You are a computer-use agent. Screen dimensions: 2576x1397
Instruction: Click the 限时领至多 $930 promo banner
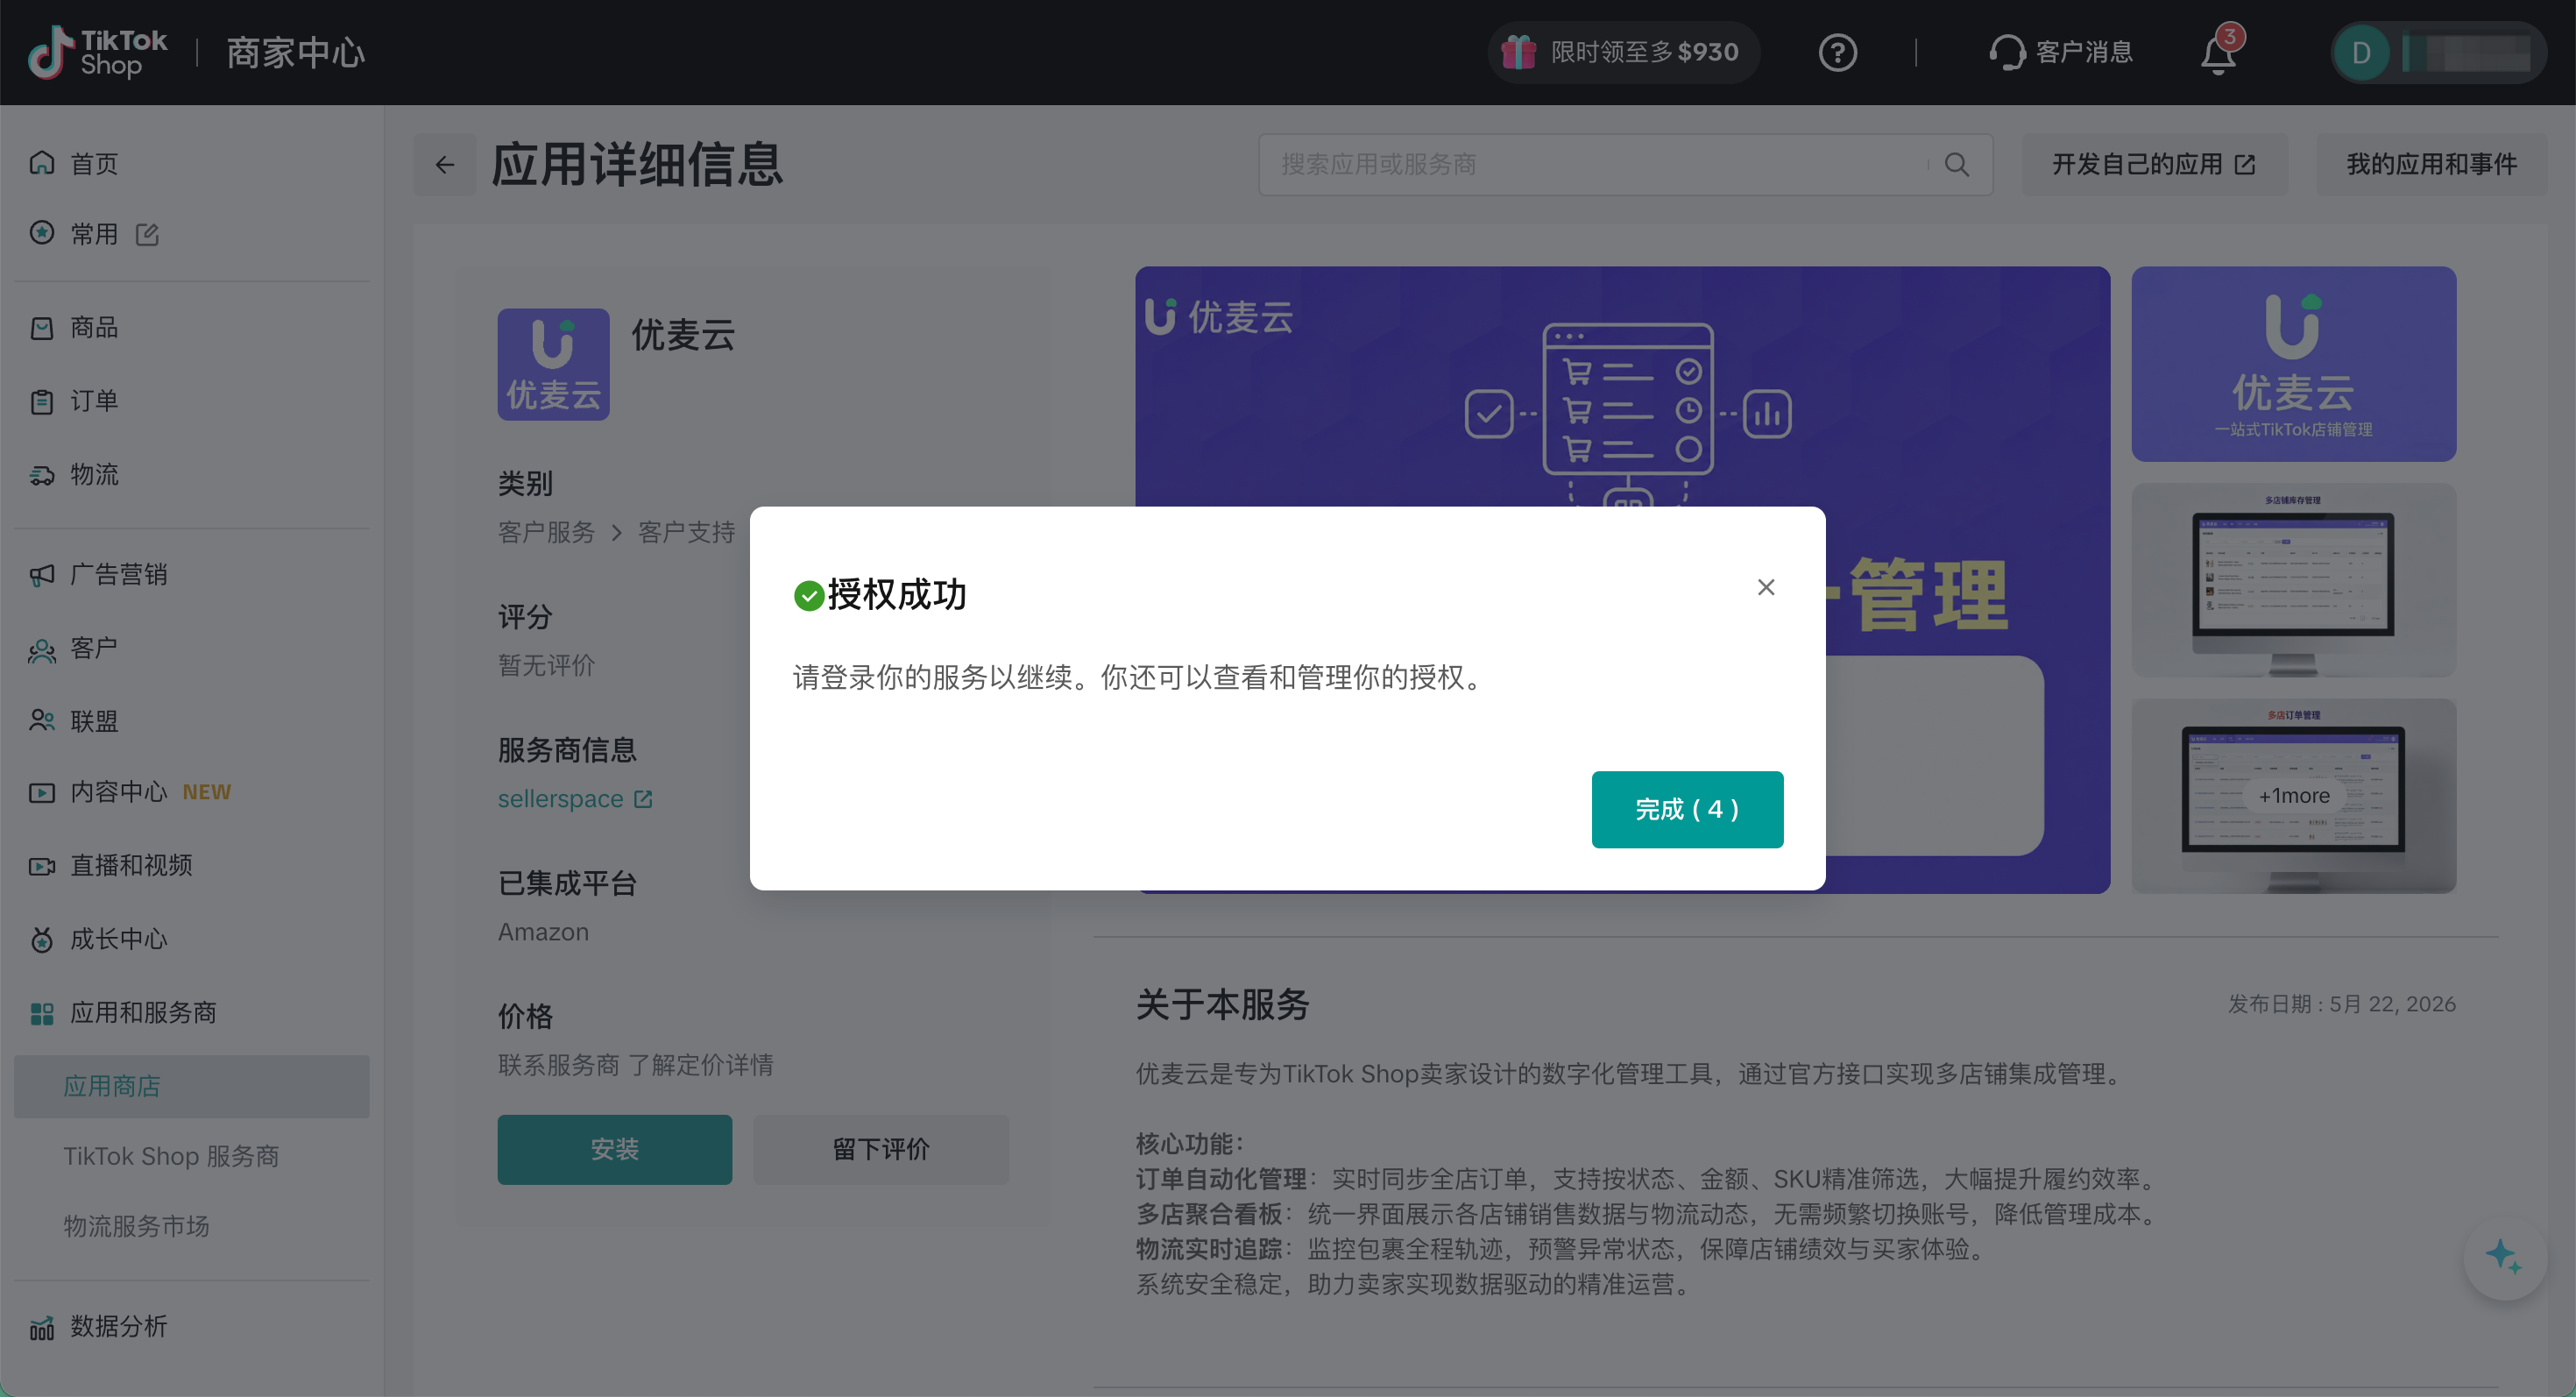pyautogui.click(x=1623, y=52)
